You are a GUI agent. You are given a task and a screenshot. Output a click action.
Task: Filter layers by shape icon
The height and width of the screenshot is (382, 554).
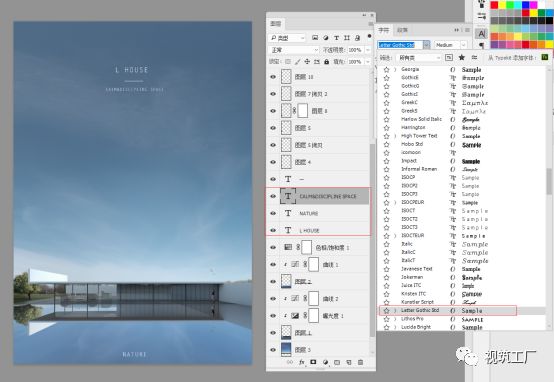[347, 37]
